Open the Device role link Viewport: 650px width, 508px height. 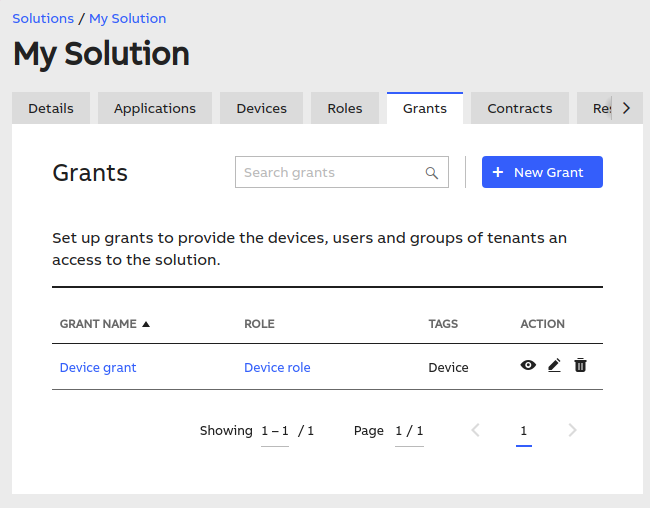pos(277,367)
